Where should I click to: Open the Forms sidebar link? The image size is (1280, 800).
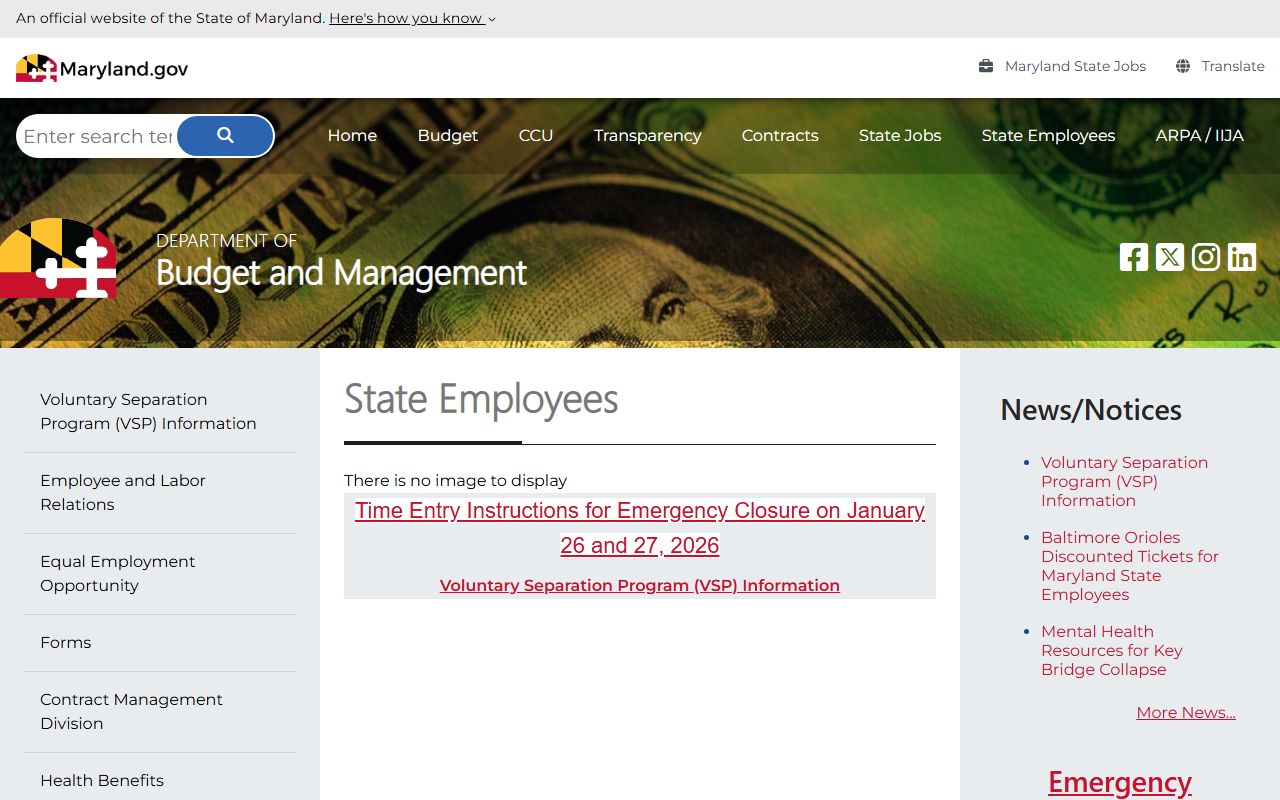[x=160, y=642]
